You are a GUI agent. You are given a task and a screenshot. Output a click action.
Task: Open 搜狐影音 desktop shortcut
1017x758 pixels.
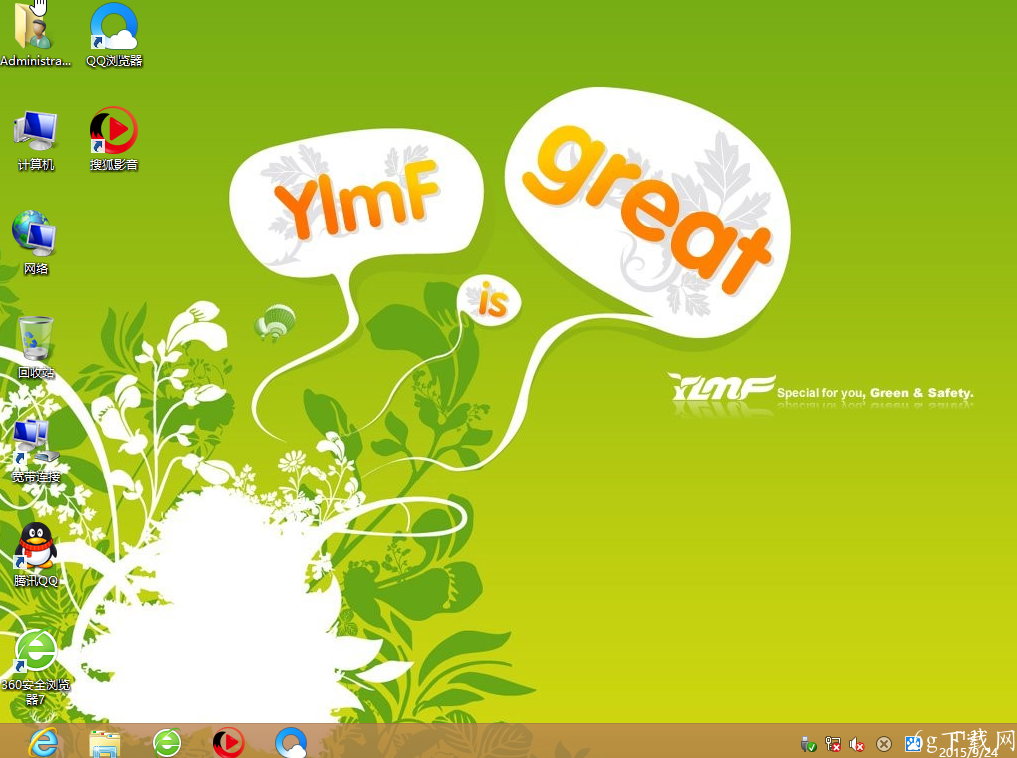coord(114,139)
